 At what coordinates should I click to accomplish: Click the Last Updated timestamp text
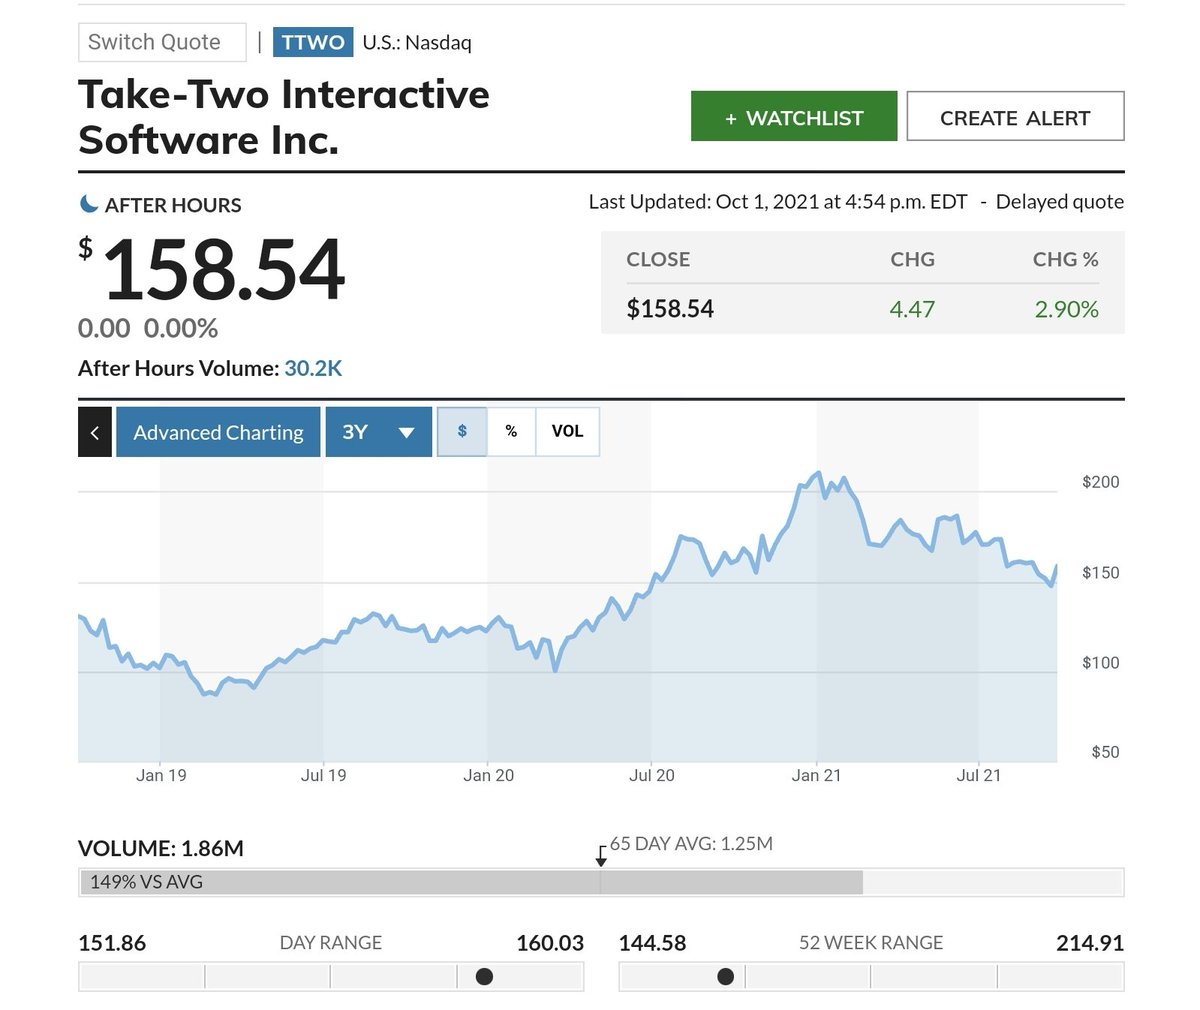click(x=778, y=202)
